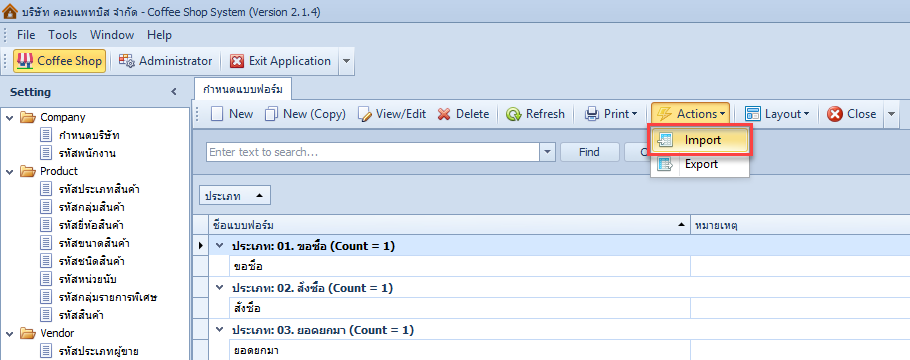Click row indicator arrow of first group

click(x=201, y=246)
